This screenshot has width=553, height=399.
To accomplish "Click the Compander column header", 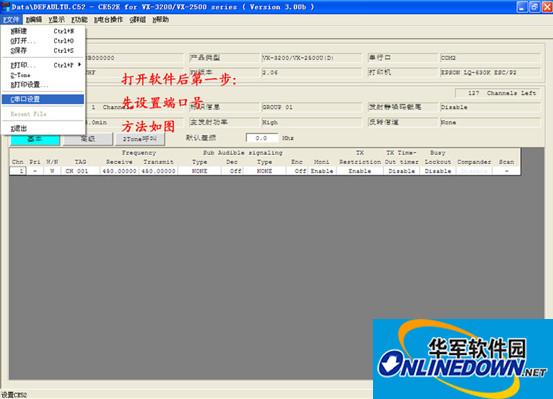I will pyautogui.click(x=474, y=162).
